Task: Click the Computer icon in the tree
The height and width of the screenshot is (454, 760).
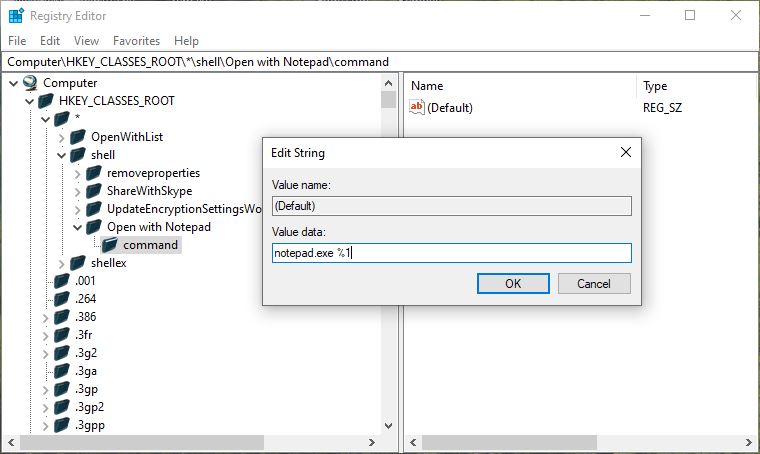Action: [x=30, y=83]
